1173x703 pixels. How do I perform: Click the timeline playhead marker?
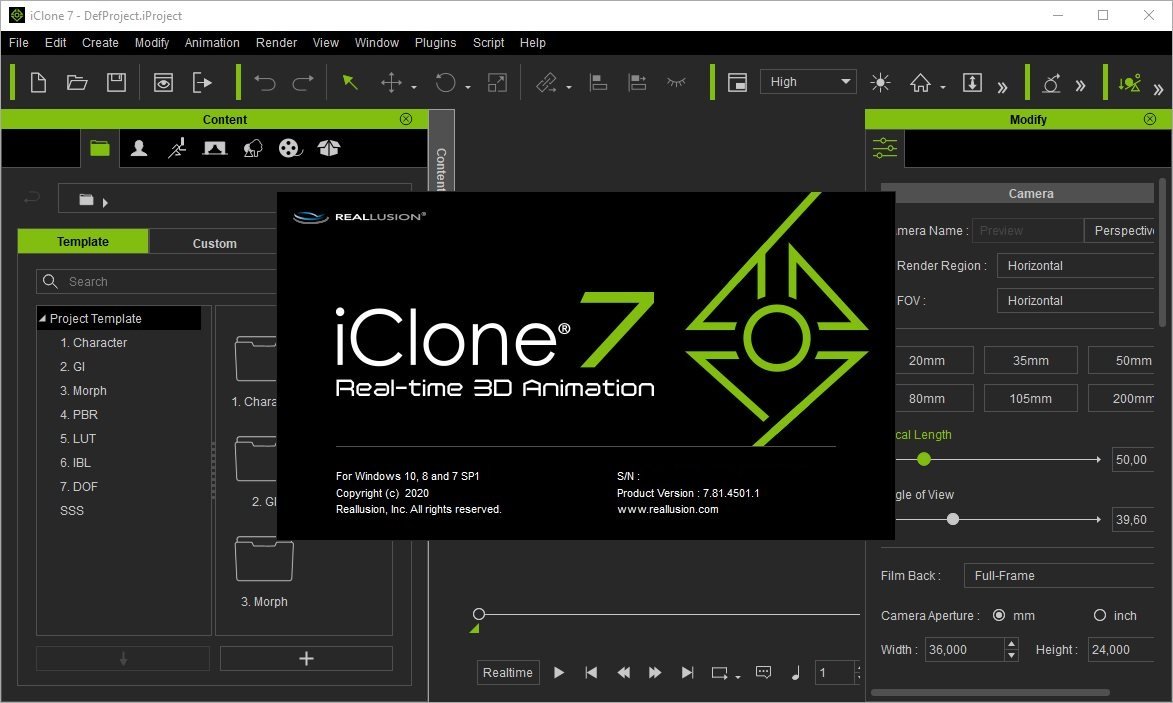479,614
